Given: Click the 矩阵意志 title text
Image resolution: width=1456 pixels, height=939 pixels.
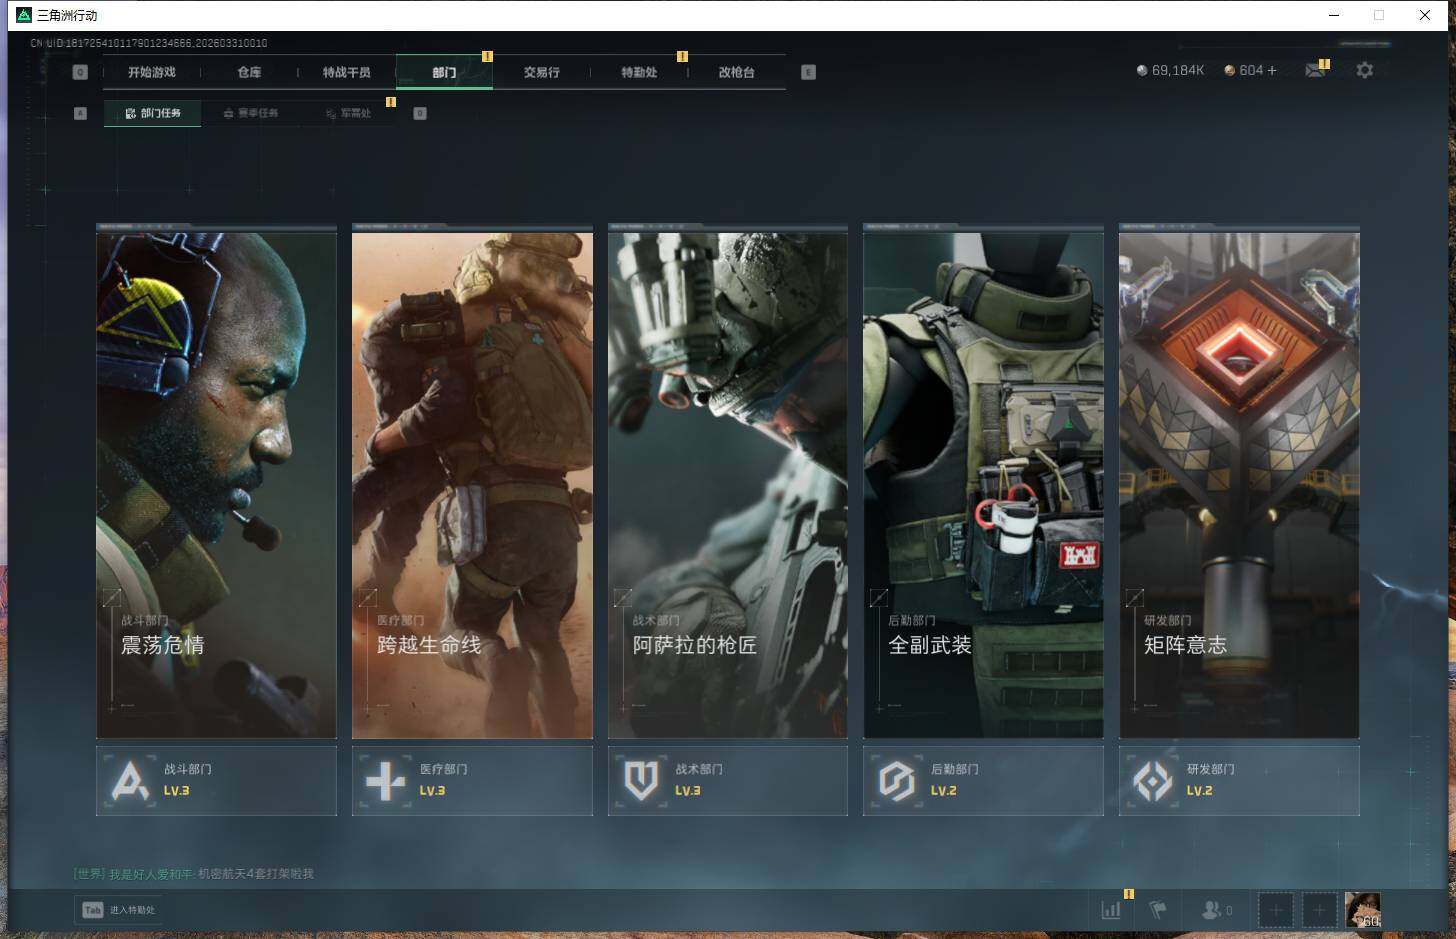Looking at the screenshot, I should coord(1185,645).
